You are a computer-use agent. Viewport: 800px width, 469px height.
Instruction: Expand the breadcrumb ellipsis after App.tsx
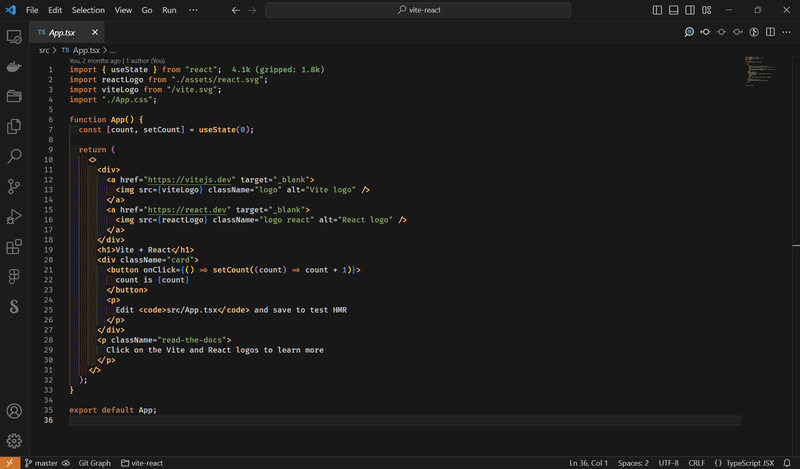(x=113, y=50)
